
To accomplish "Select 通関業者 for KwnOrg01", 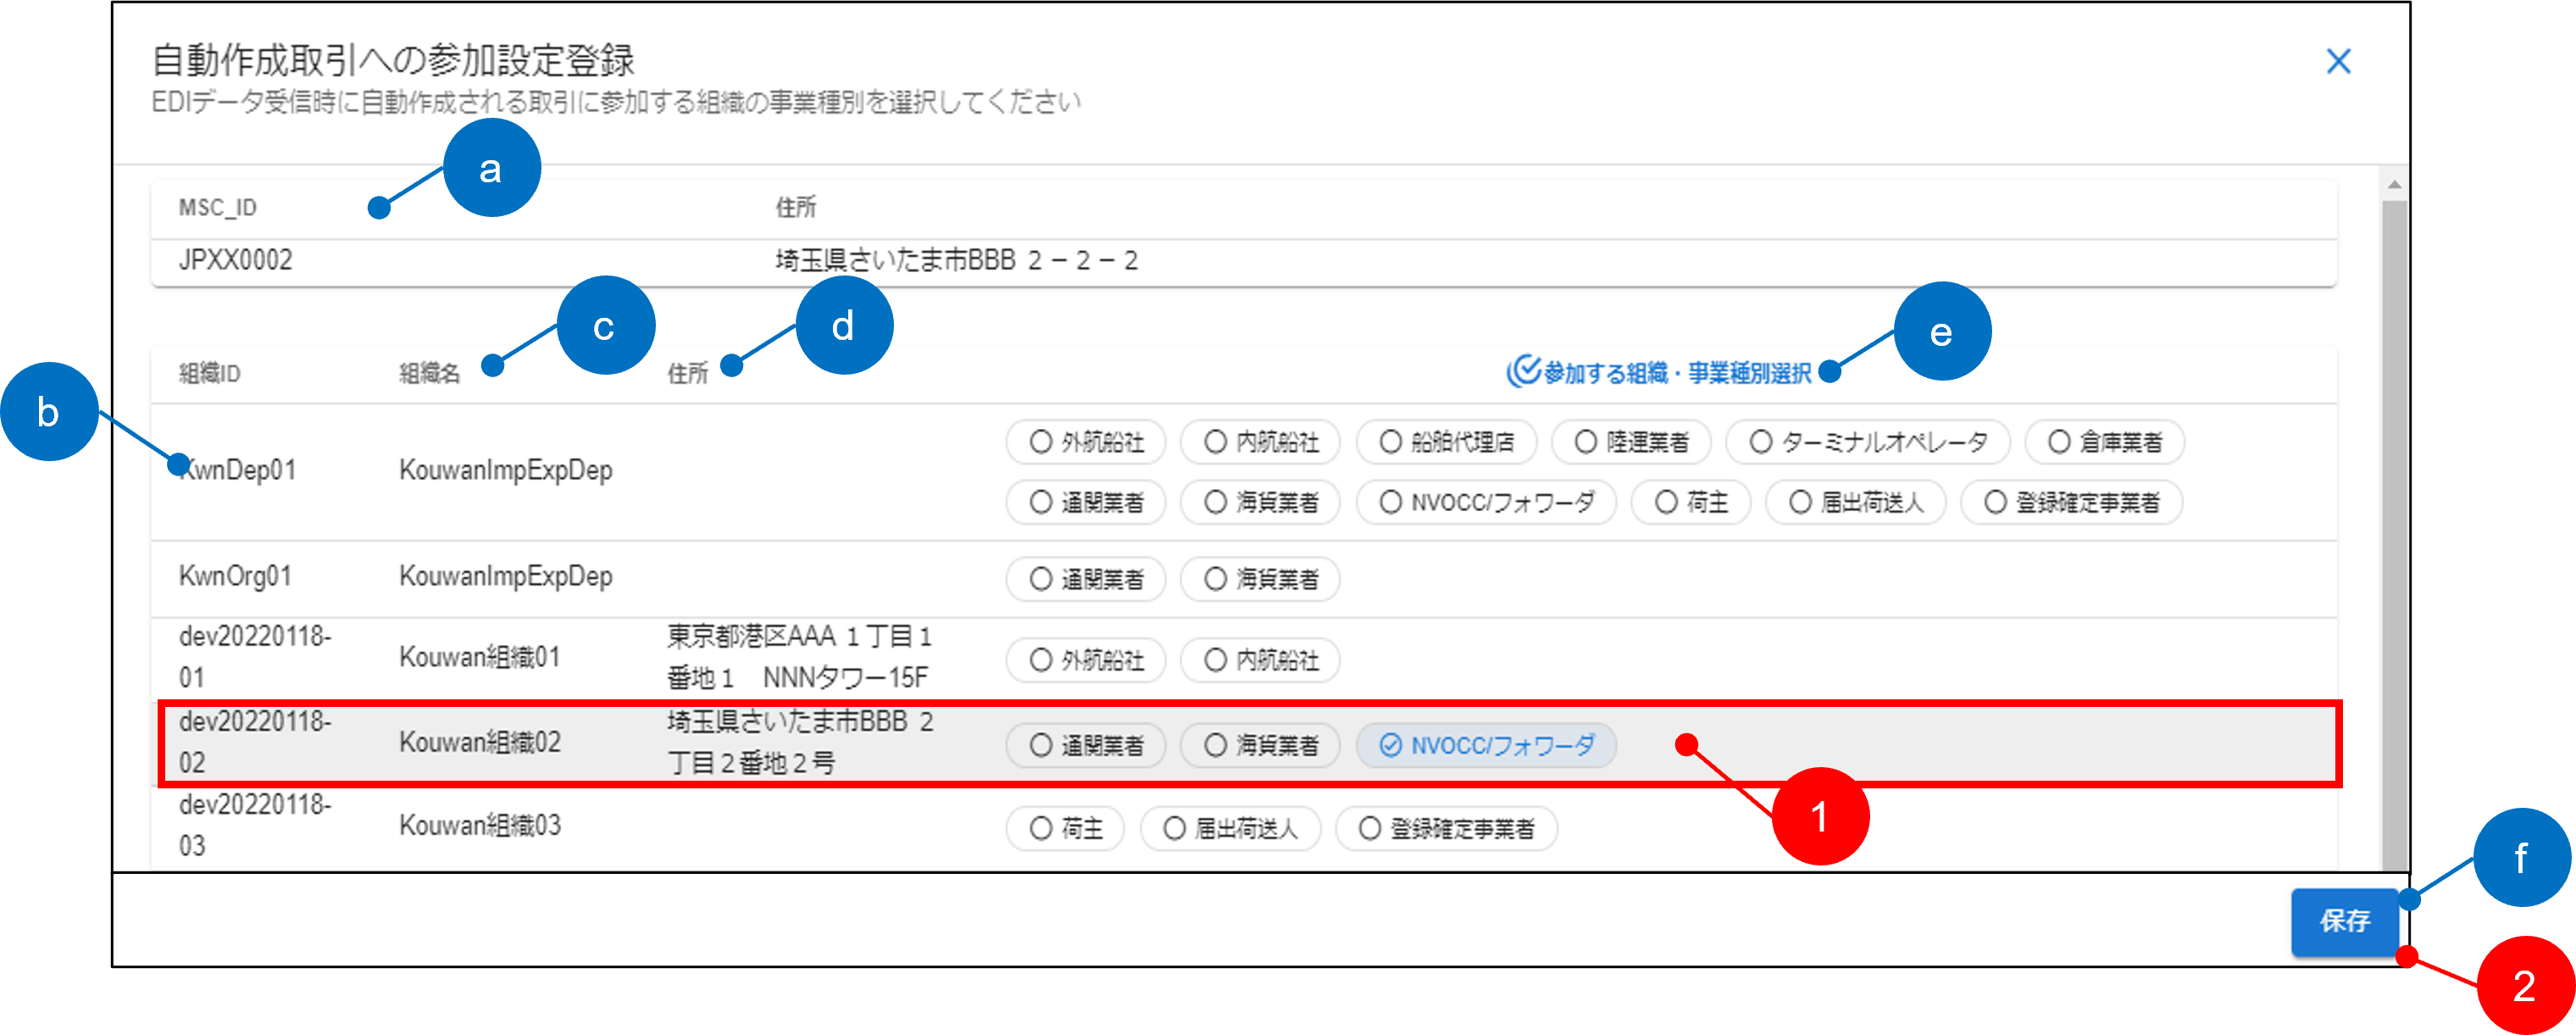I will pos(1085,579).
